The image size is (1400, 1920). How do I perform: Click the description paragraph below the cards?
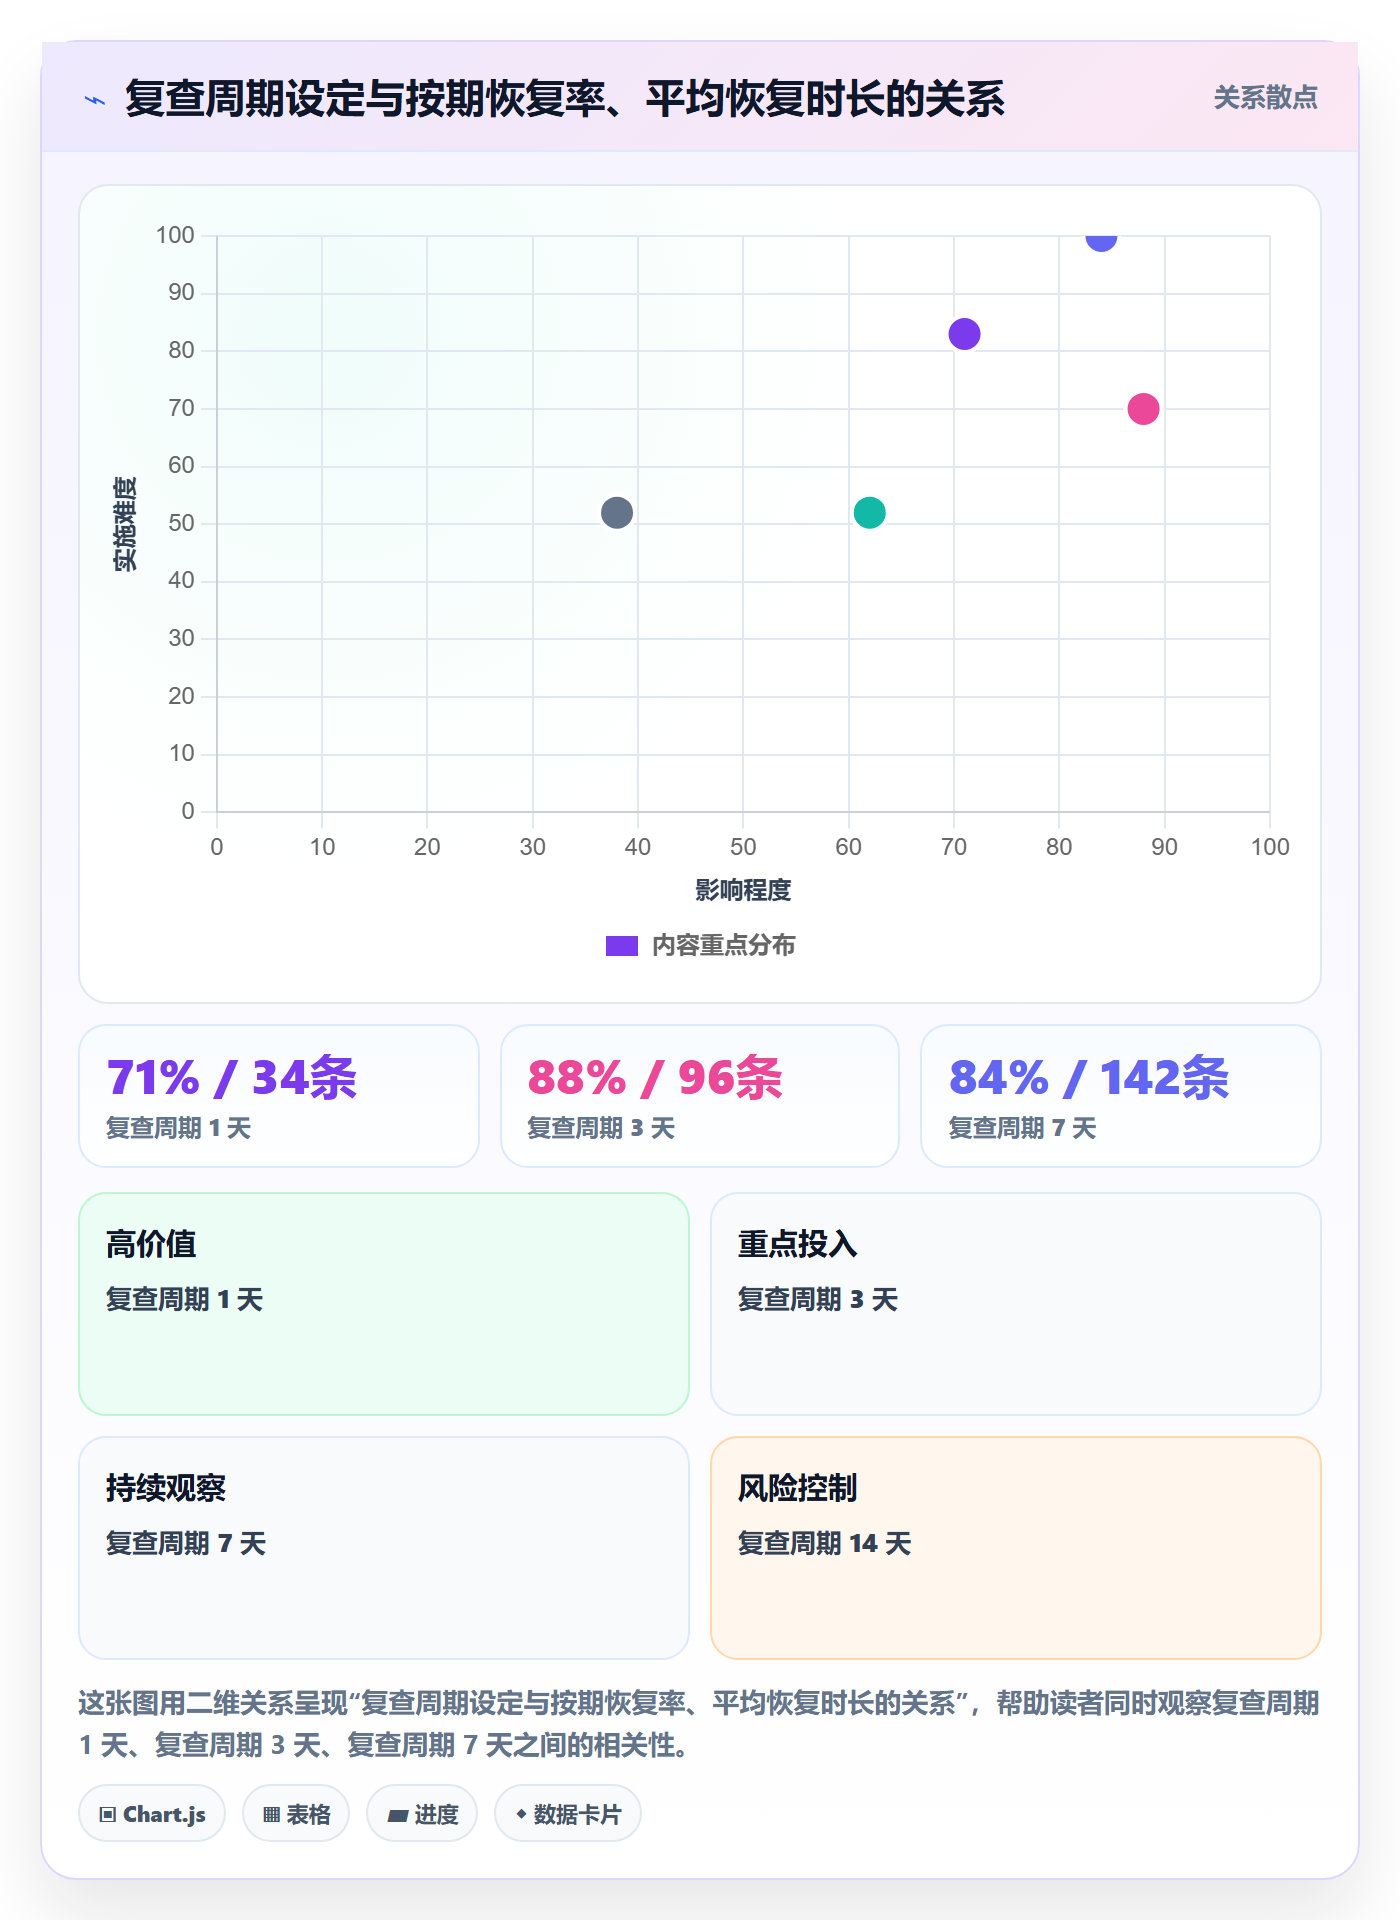pyautogui.click(x=700, y=1724)
